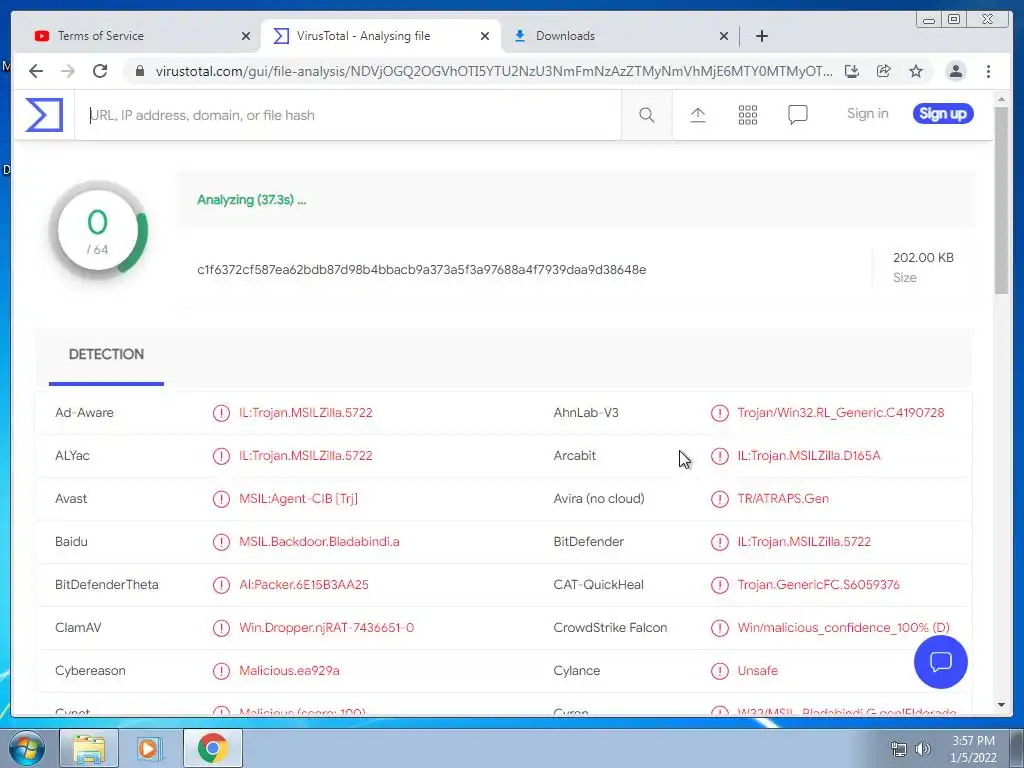Click the Trojan.GenericFC.S6059376 result
This screenshot has height=768, width=1024.
click(818, 585)
